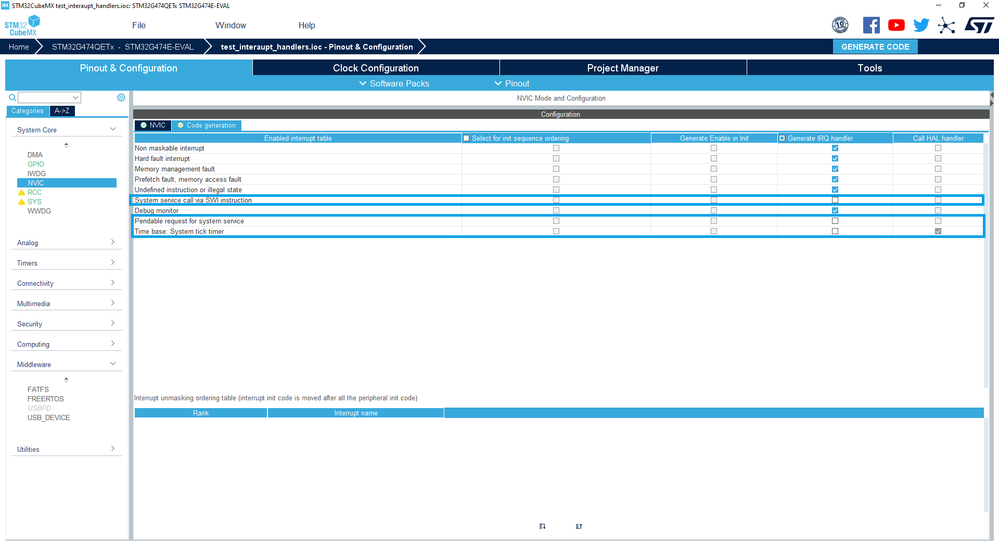This screenshot has width=999, height=542.
Task: Toggle Call HAL handler for System tick timer
Action: coord(938,231)
